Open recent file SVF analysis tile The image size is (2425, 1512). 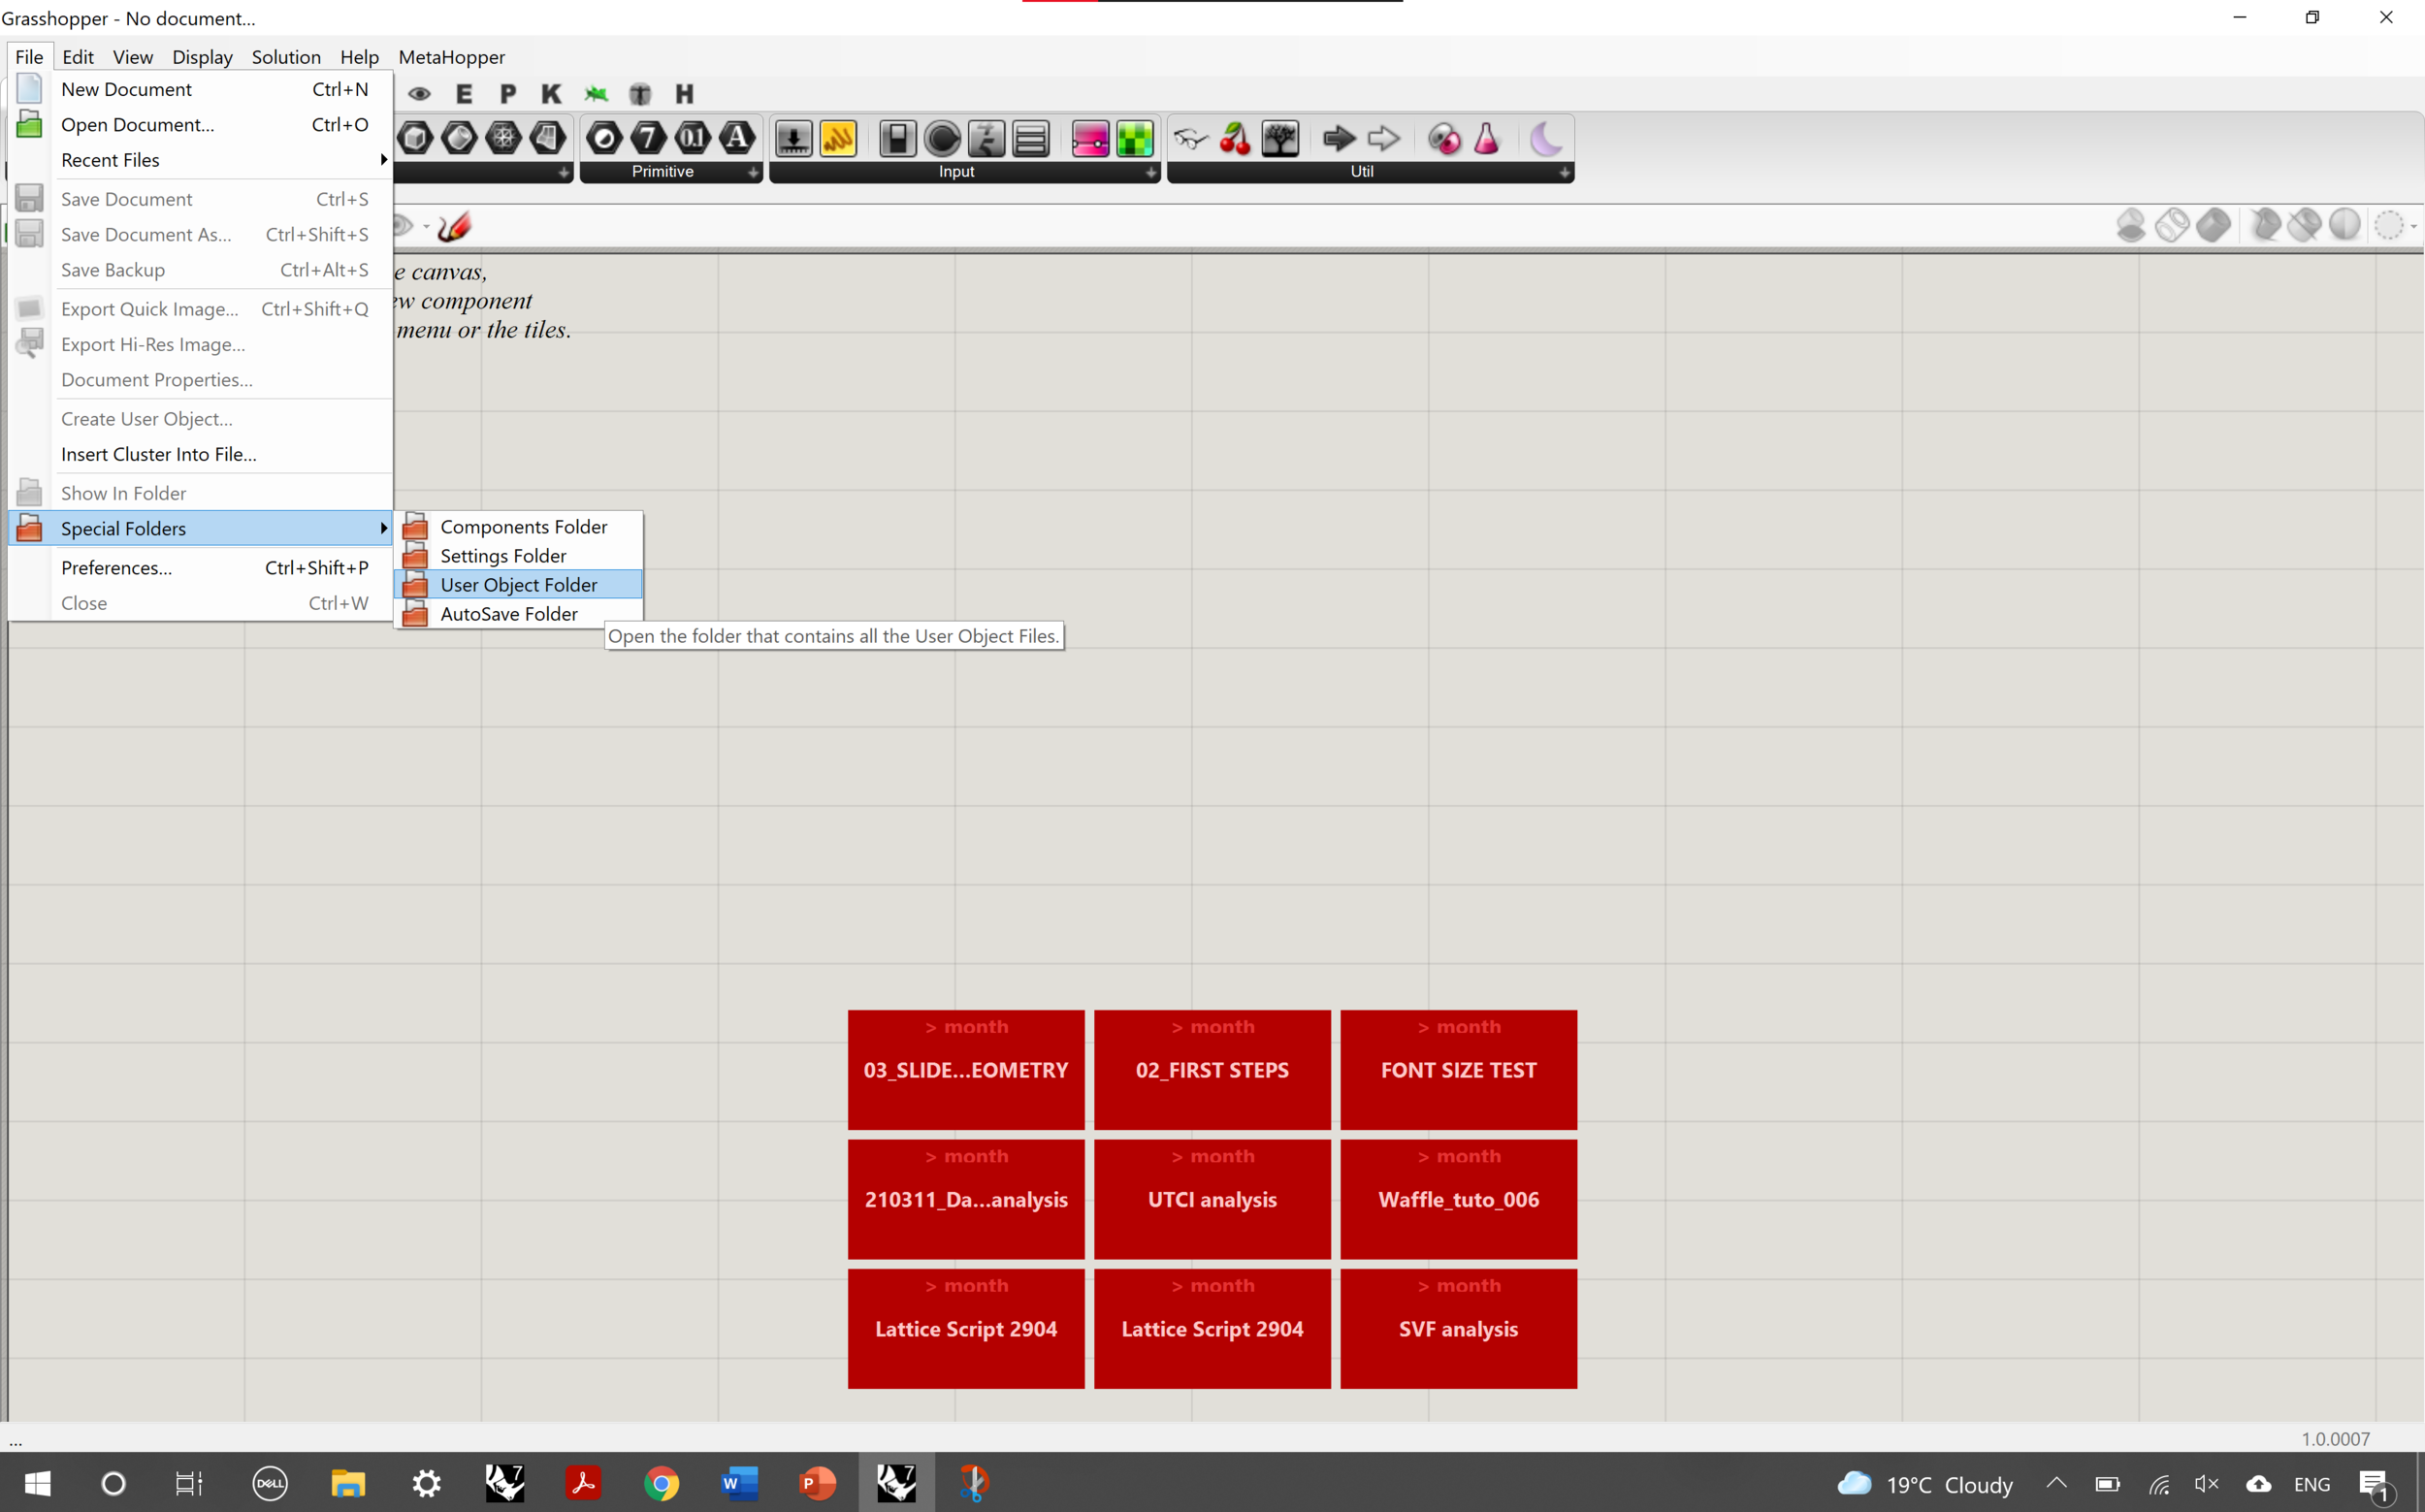click(x=1458, y=1329)
